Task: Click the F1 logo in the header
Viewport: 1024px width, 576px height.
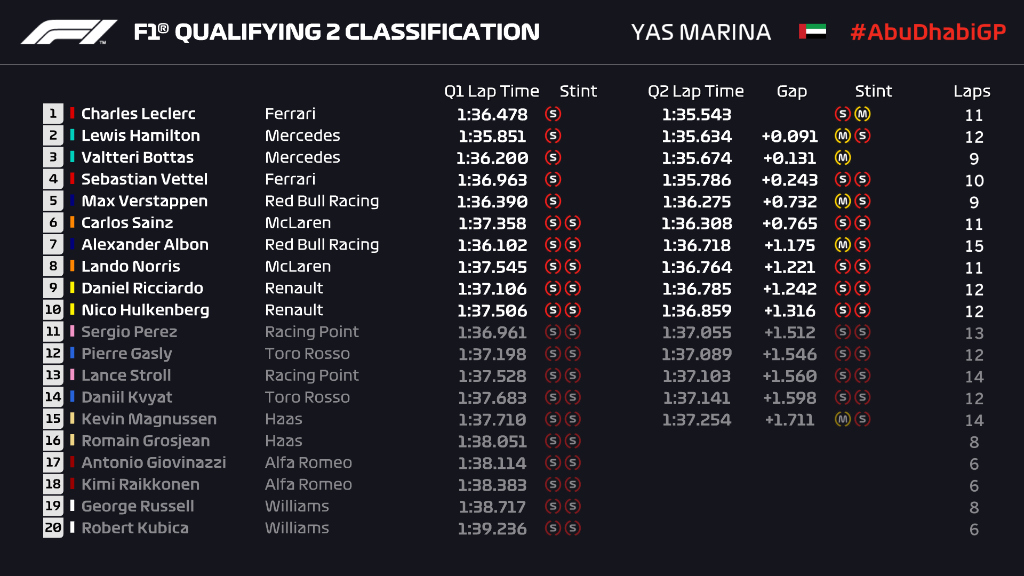Action: [x=69, y=32]
